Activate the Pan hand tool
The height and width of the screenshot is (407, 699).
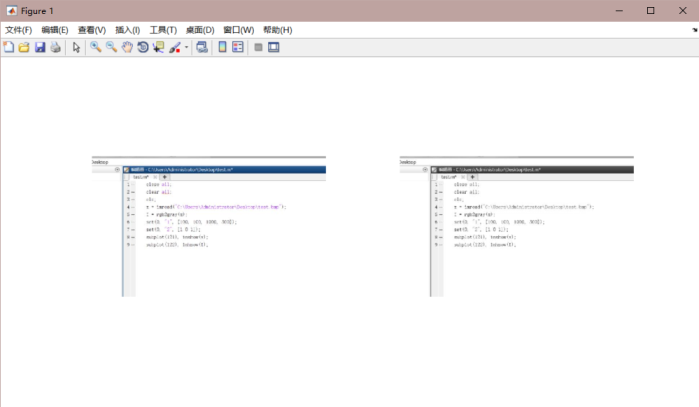(127, 47)
